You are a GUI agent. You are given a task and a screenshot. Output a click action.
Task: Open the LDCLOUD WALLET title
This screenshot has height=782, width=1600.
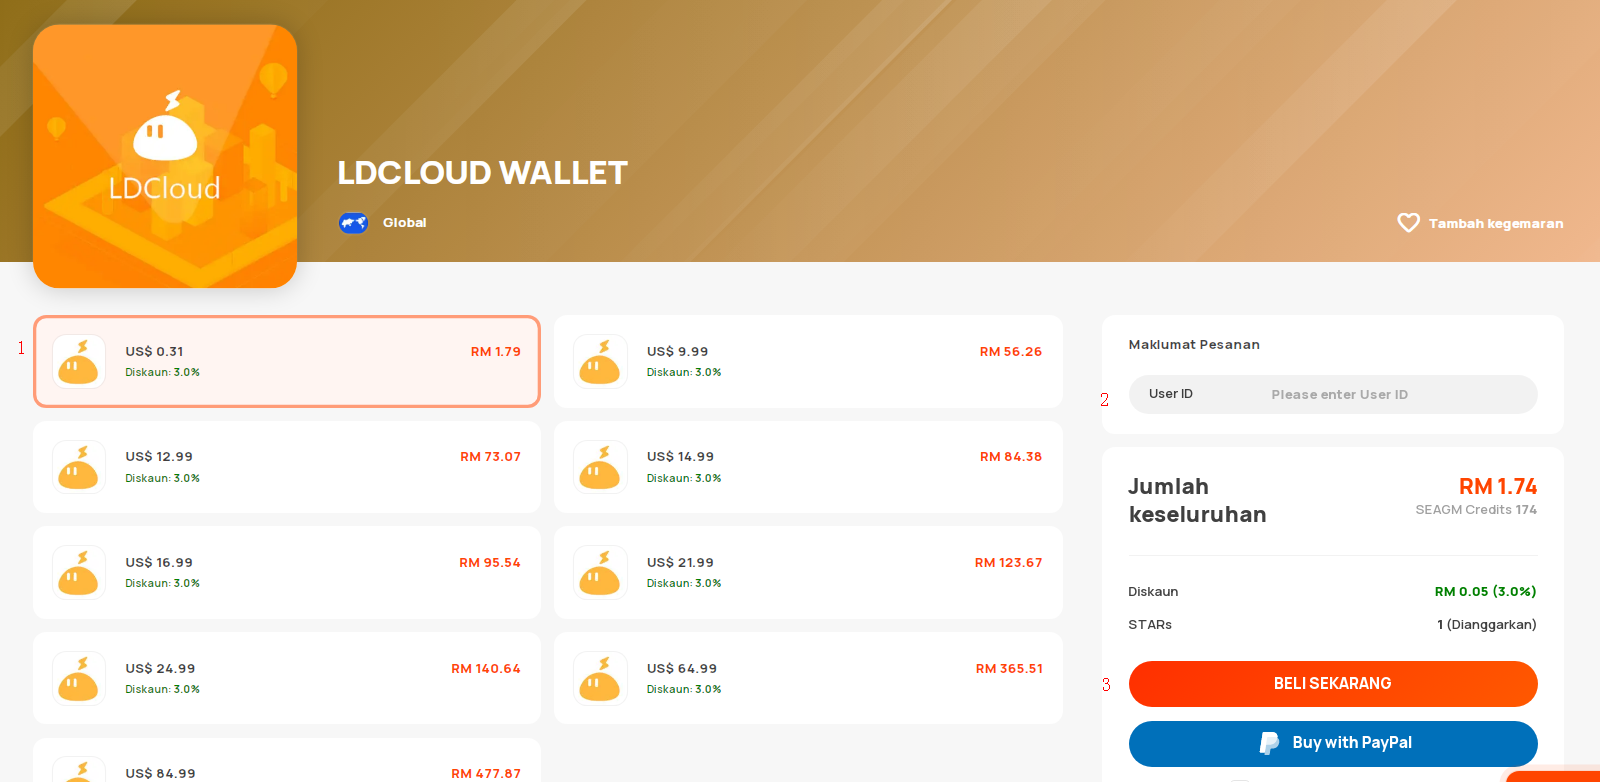click(x=482, y=173)
